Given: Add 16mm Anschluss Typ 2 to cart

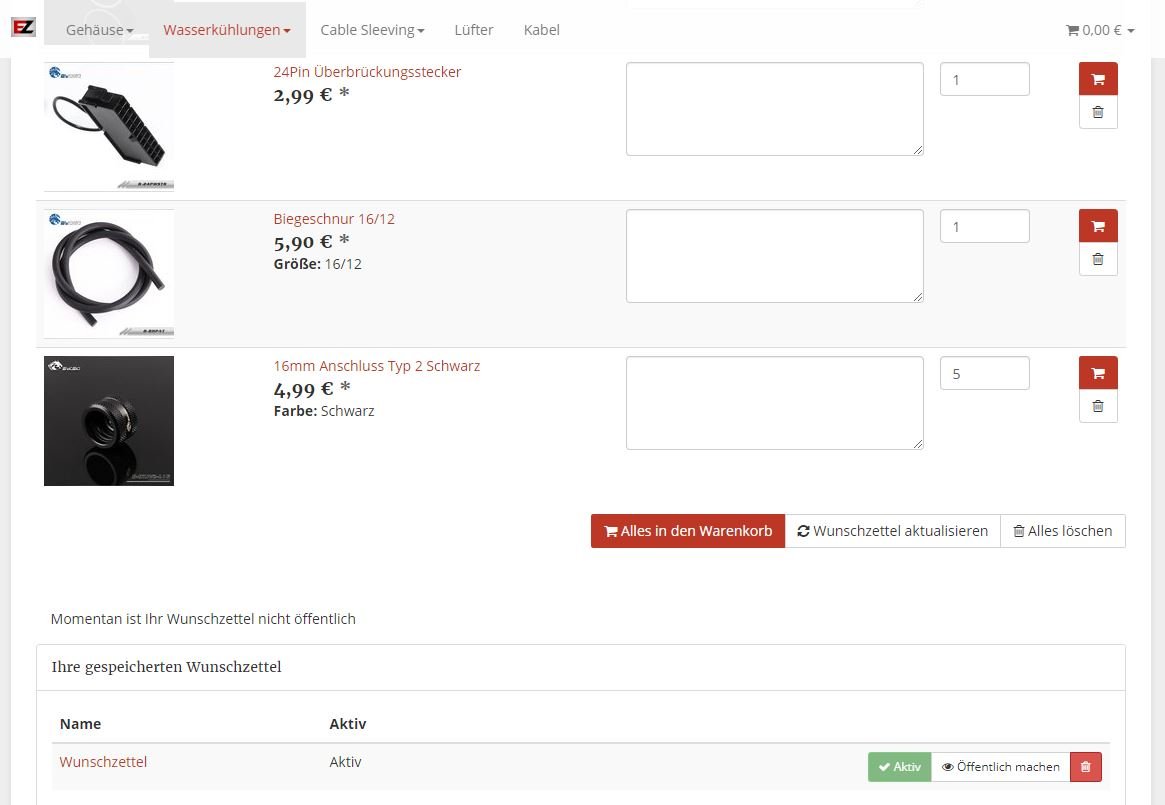Looking at the screenshot, I should (1098, 373).
